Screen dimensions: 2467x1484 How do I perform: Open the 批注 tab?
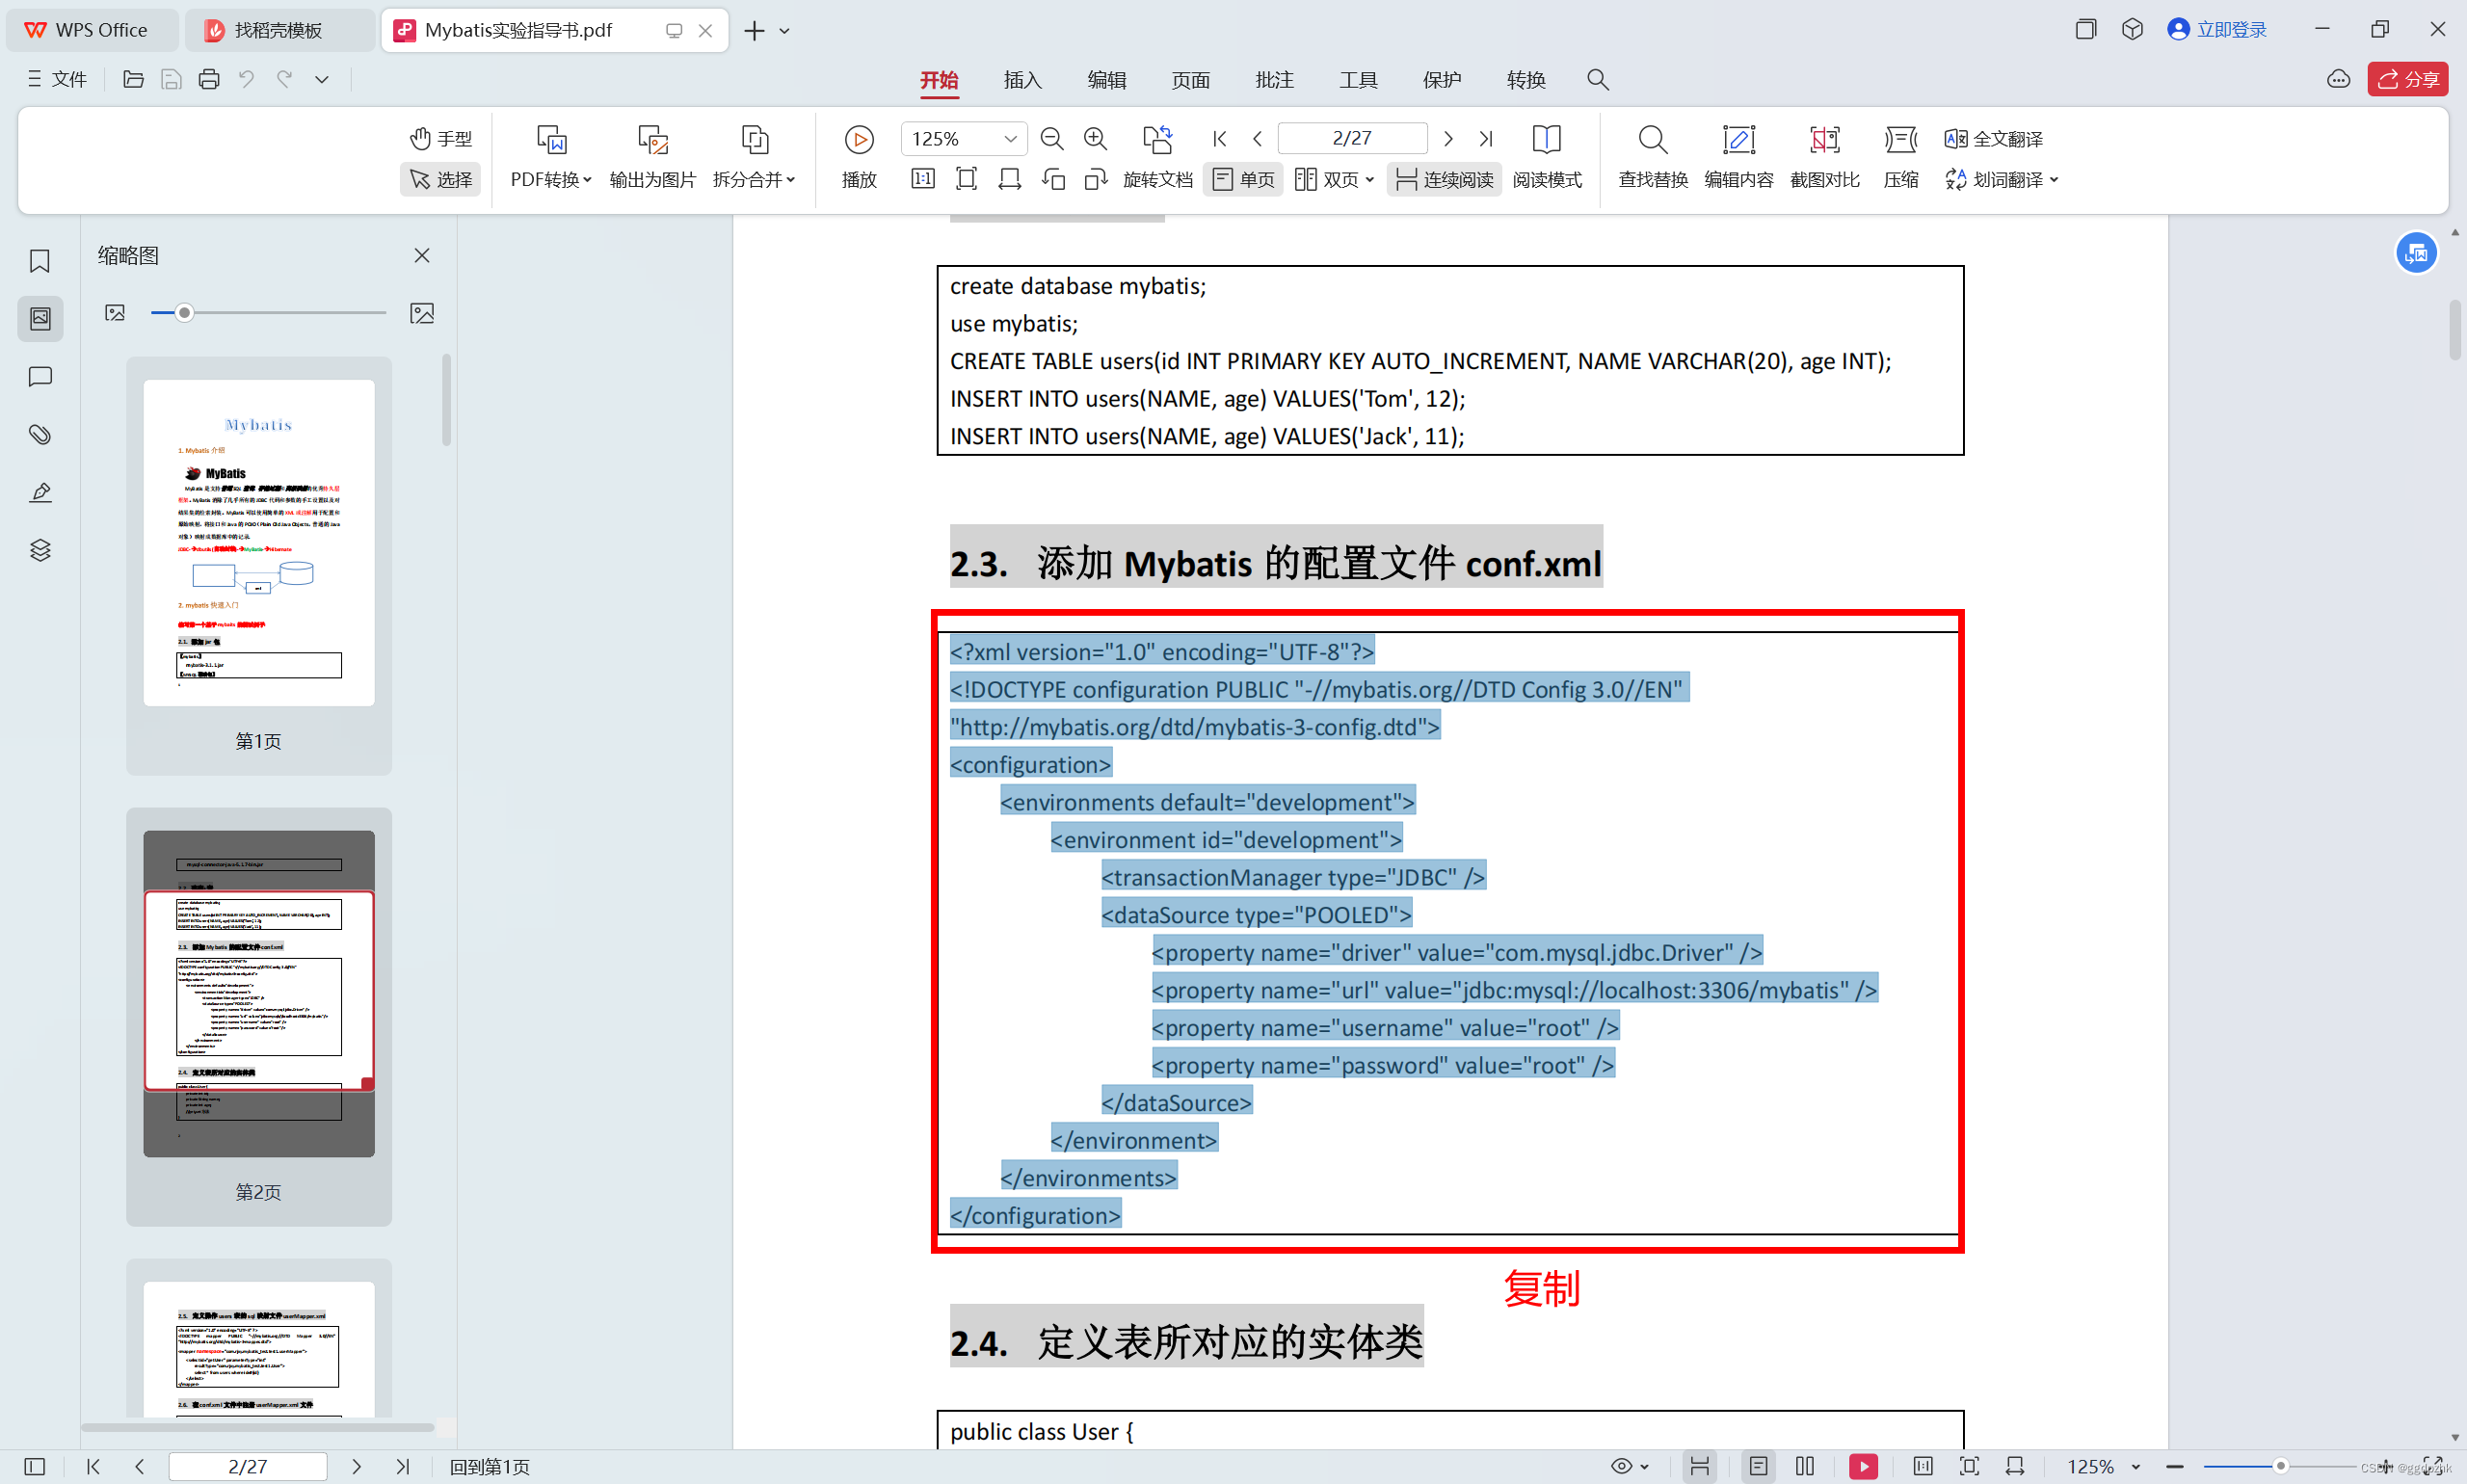pos(1275,79)
